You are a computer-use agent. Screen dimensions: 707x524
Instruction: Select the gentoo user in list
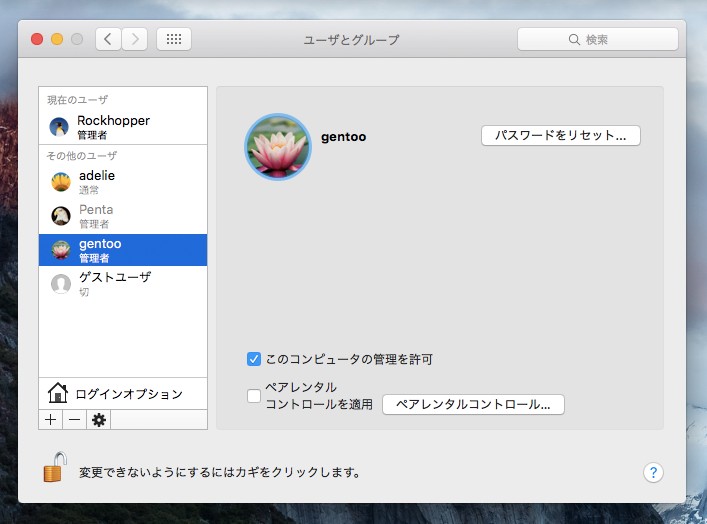coord(123,250)
